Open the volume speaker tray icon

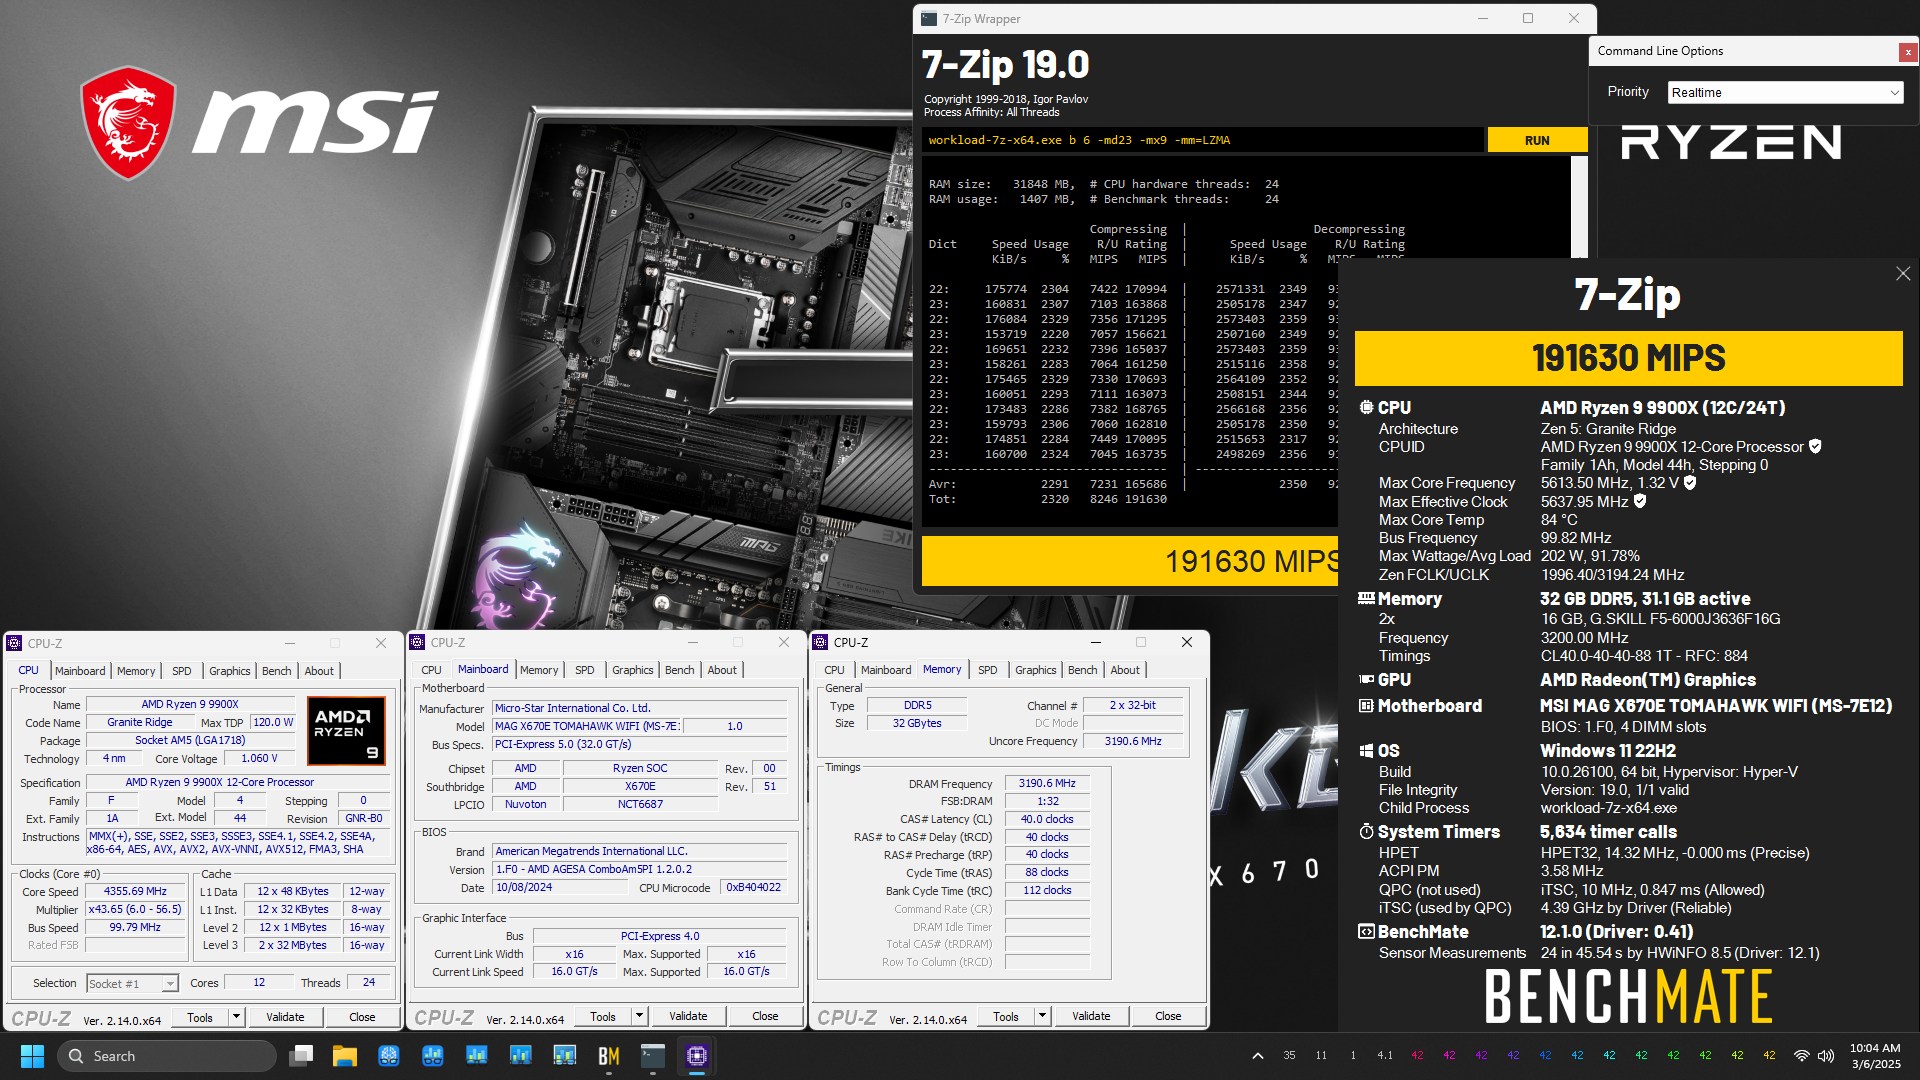(1826, 1056)
